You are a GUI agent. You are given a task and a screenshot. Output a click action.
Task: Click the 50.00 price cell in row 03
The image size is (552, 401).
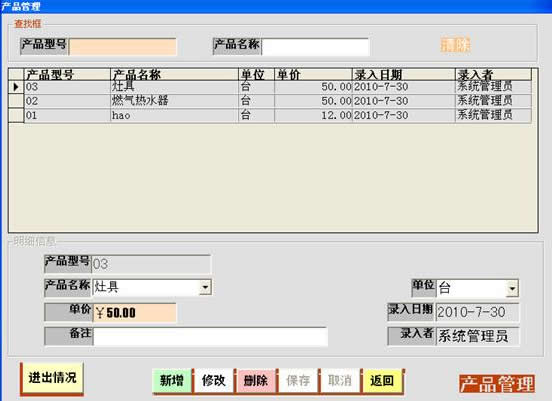(313, 87)
